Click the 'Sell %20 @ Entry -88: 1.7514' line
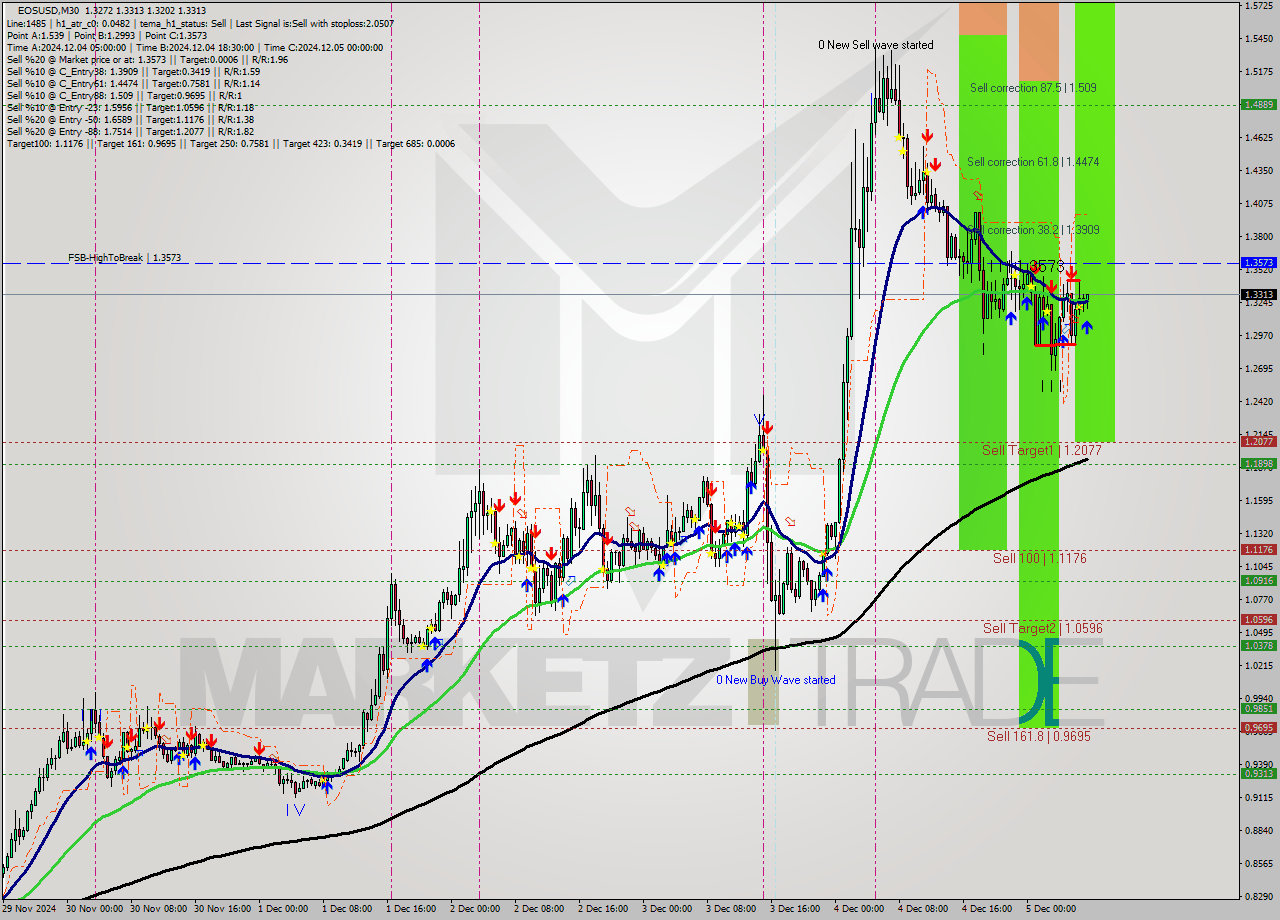 [x=130, y=131]
